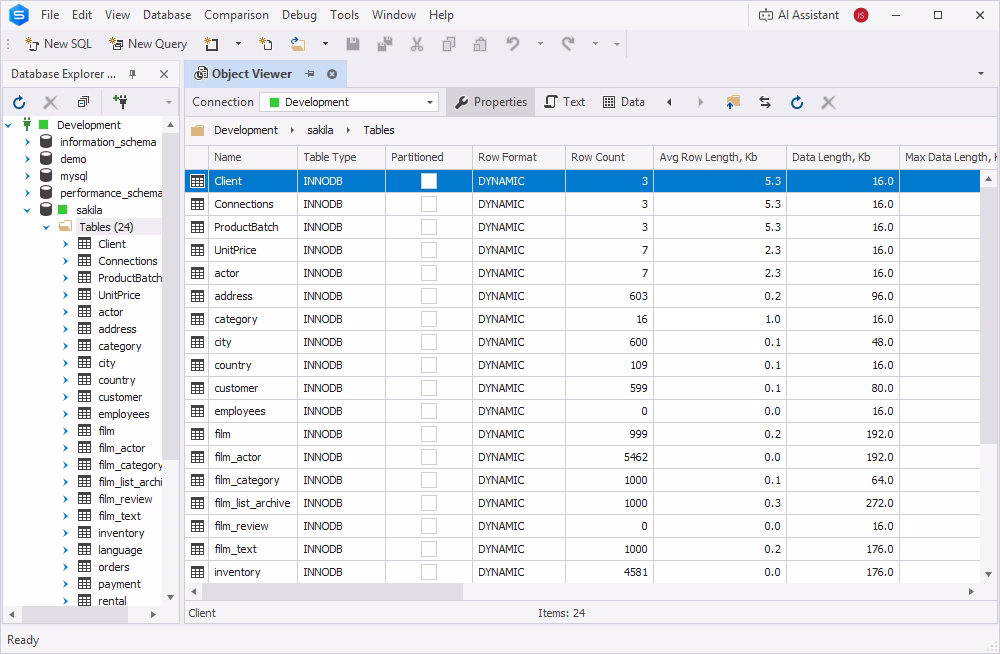This screenshot has height=654, width=1000.
Task: Sort by Row Count column header
Action: 609,157
